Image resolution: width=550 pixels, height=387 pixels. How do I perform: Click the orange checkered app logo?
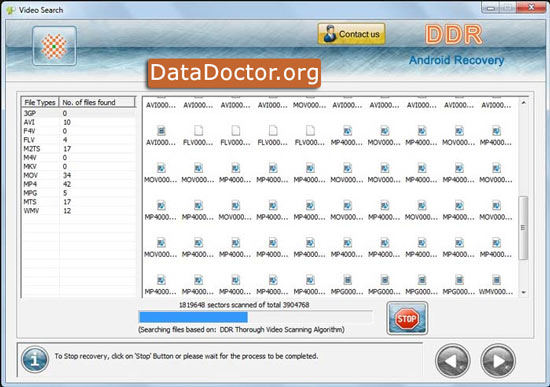tap(54, 46)
